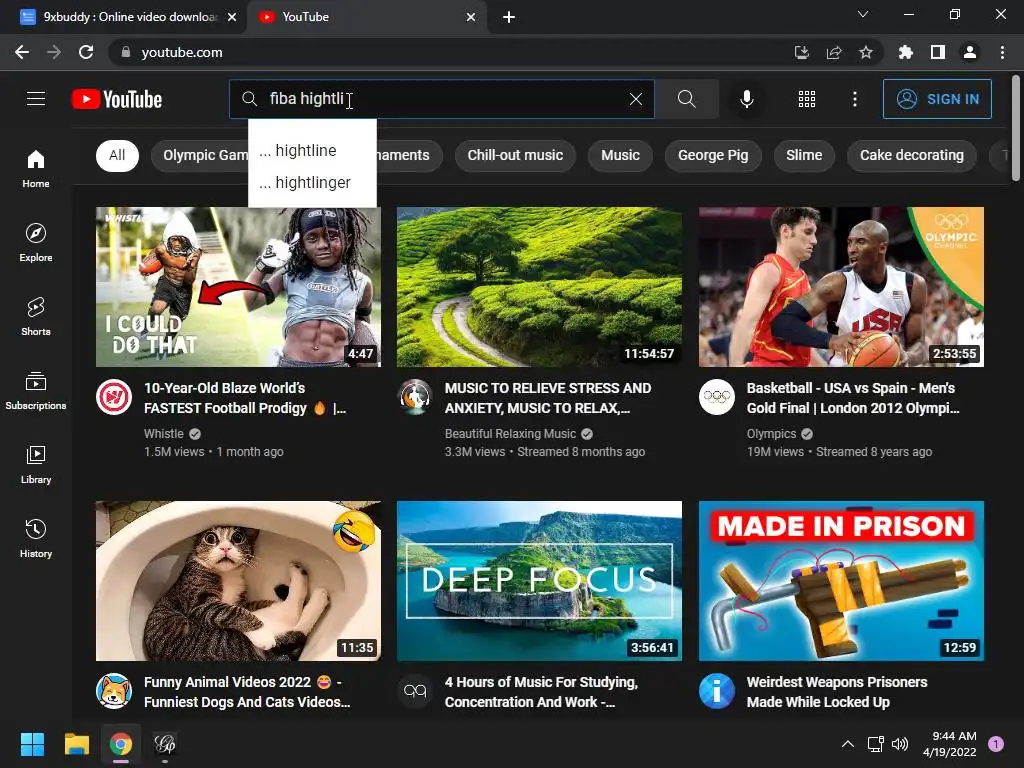Reload the YouTube page
The image size is (1024, 768).
[x=86, y=52]
